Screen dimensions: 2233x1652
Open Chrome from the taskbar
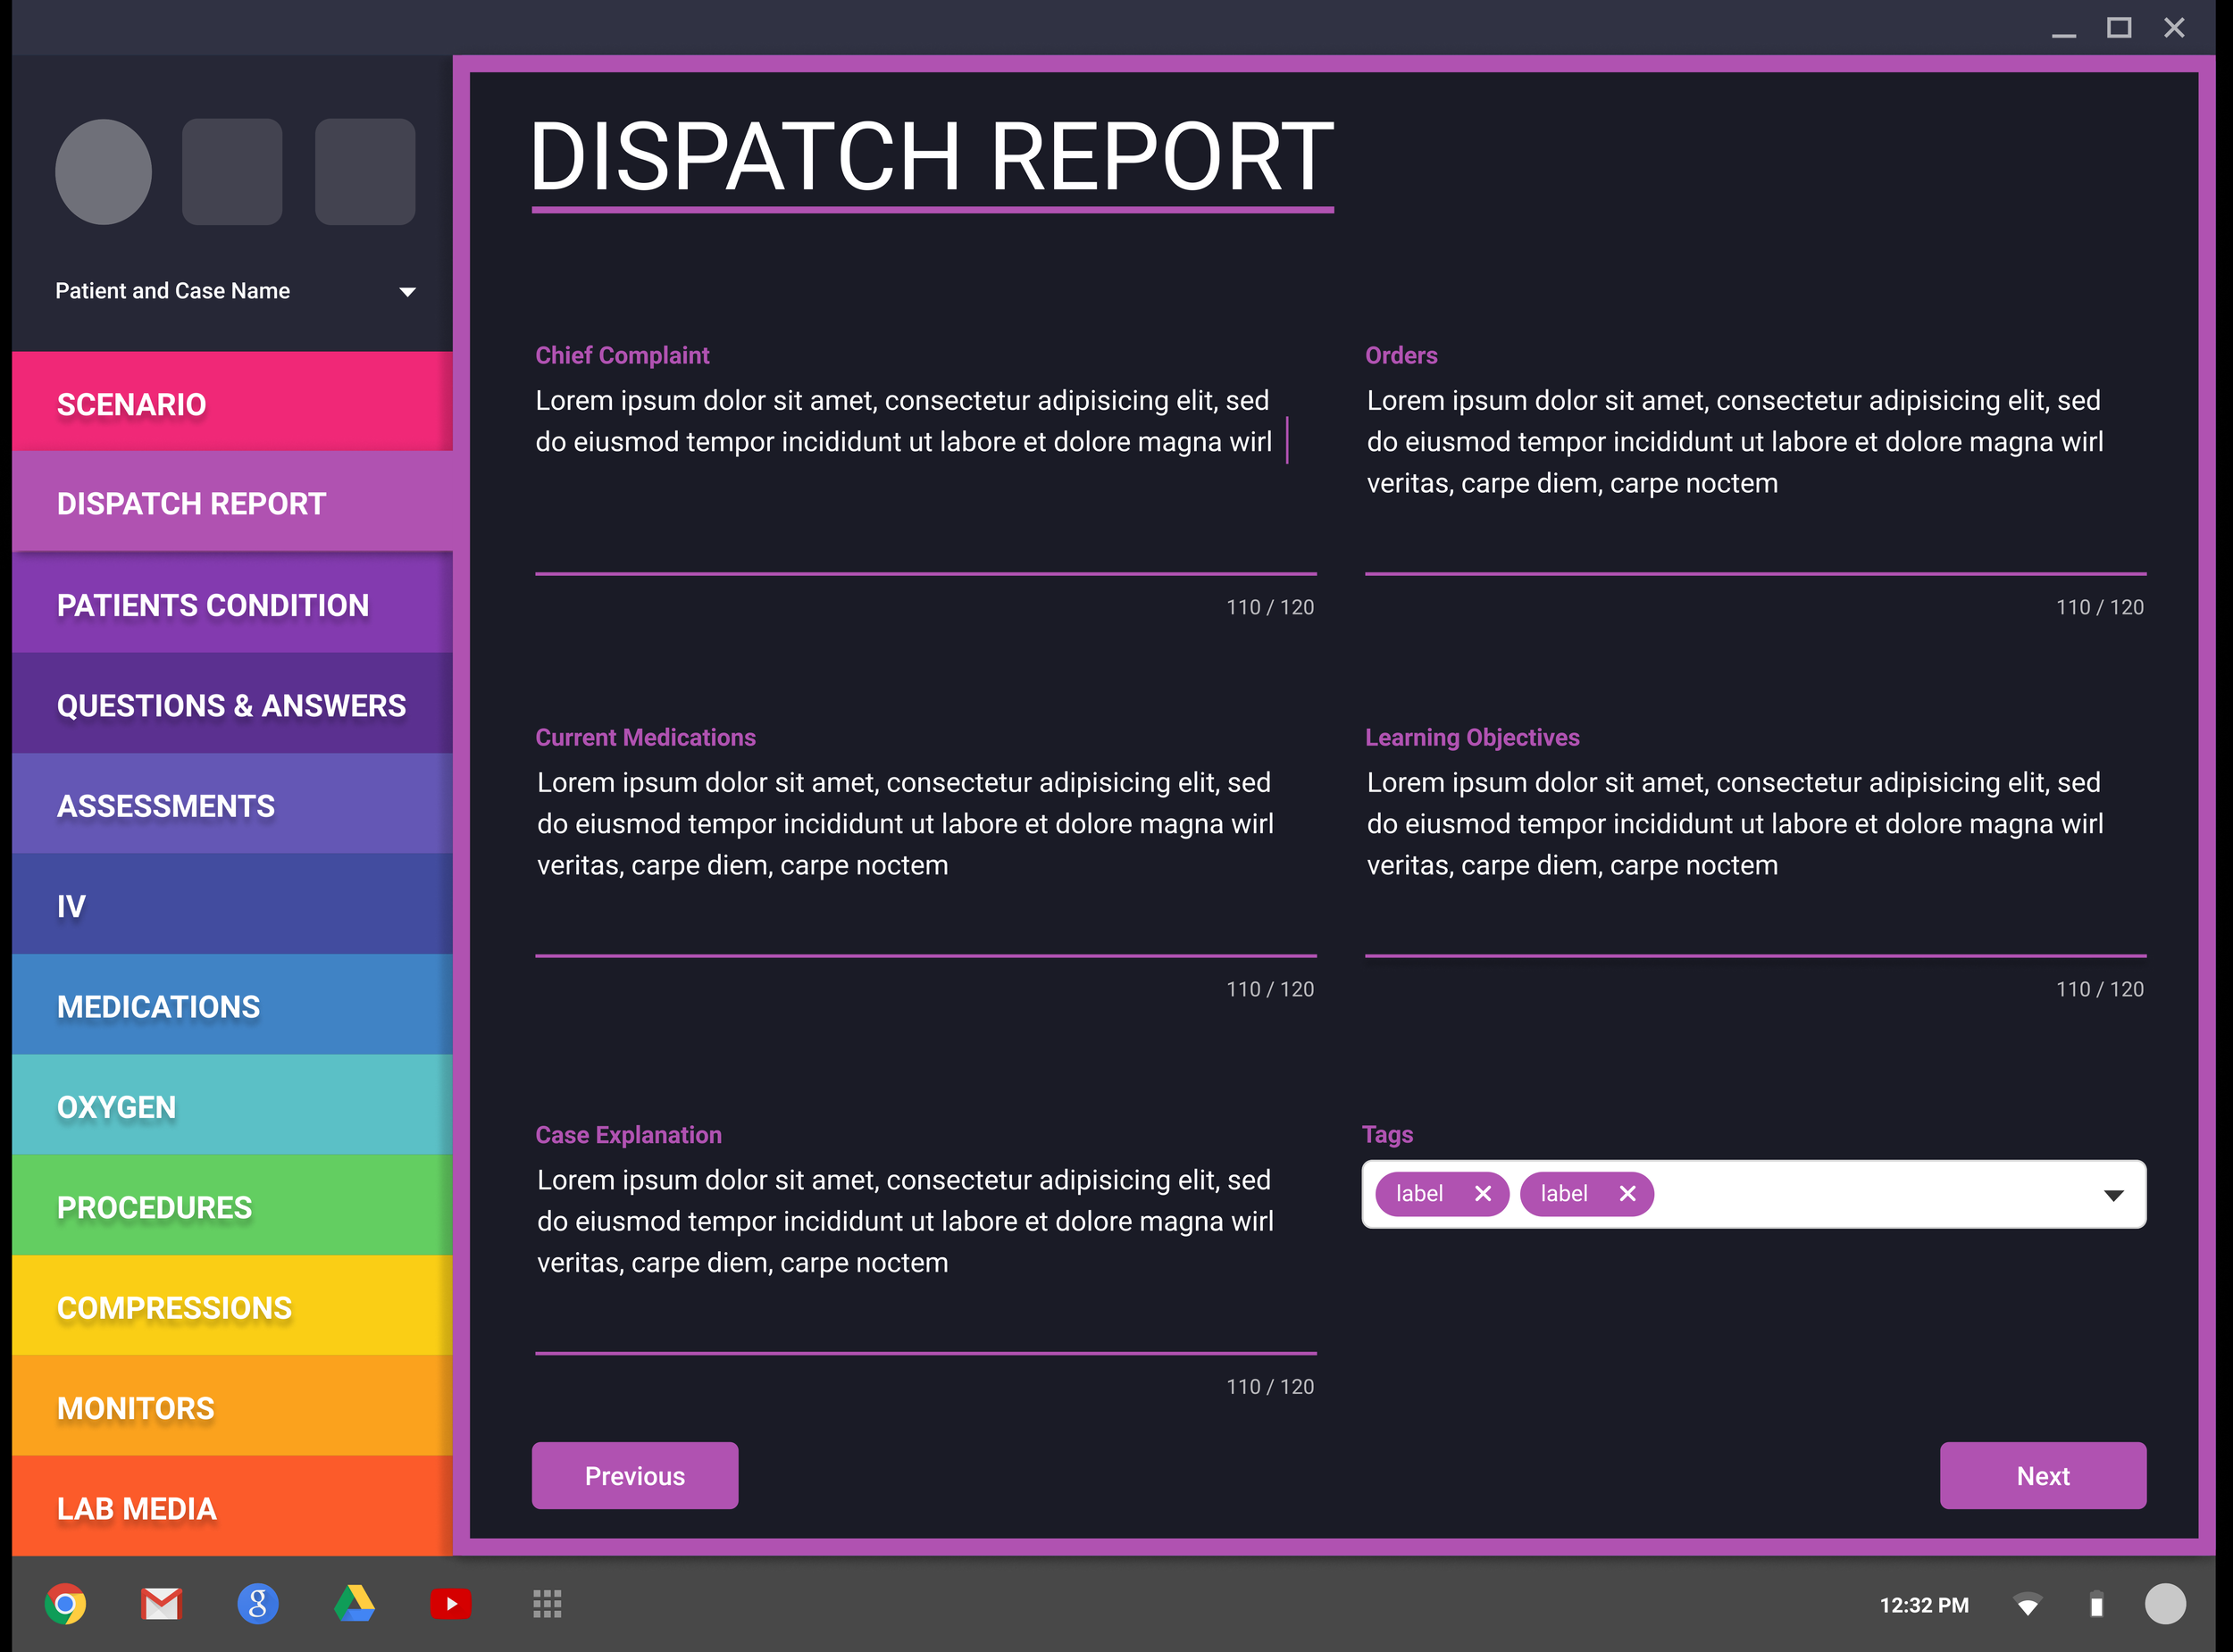click(65, 1604)
